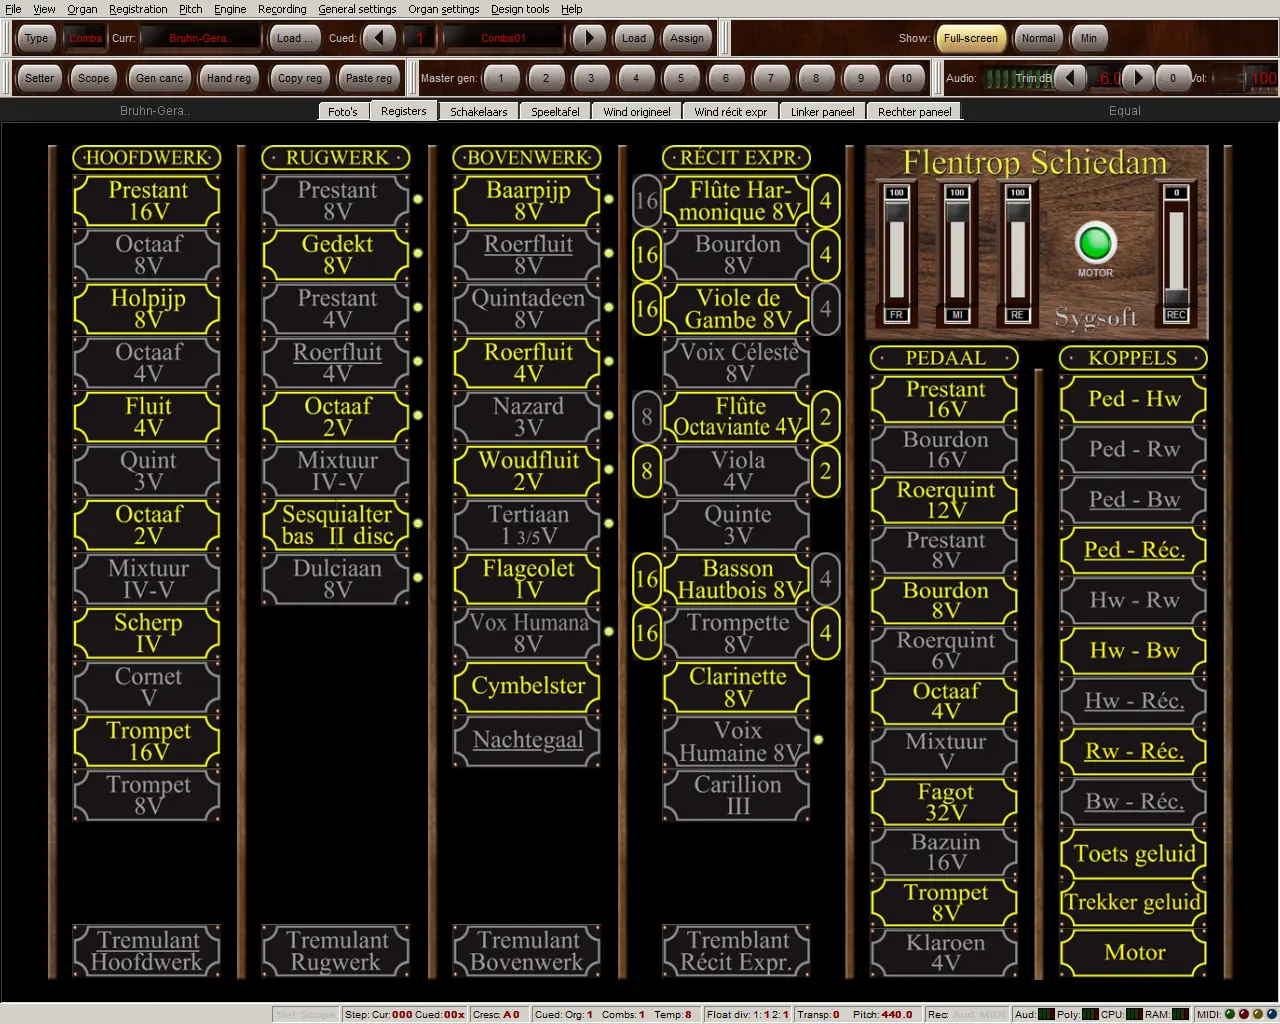Click the green MOTOR indicator lamp
This screenshot has height=1024, width=1280.
click(x=1095, y=243)
